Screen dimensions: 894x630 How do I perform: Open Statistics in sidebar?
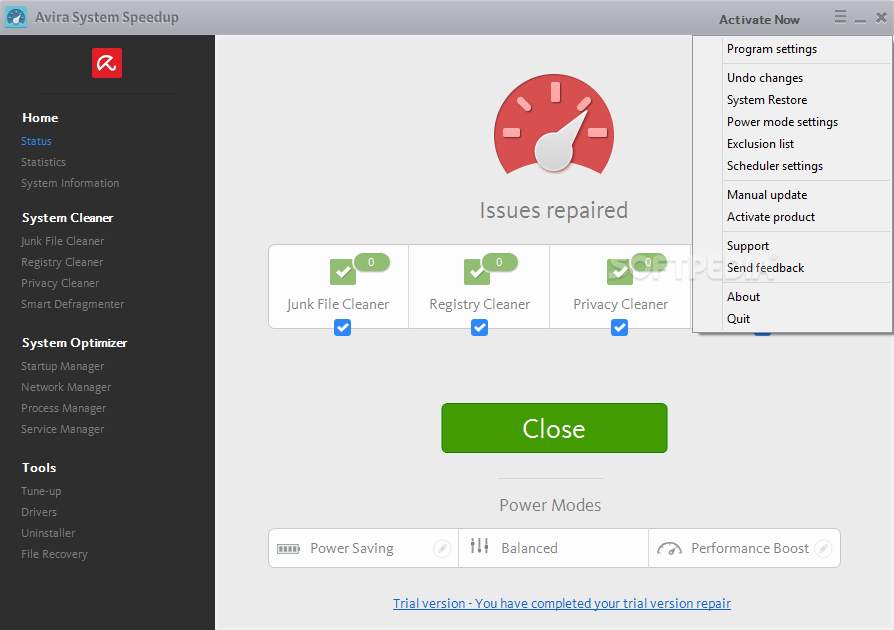coord(43,162)
